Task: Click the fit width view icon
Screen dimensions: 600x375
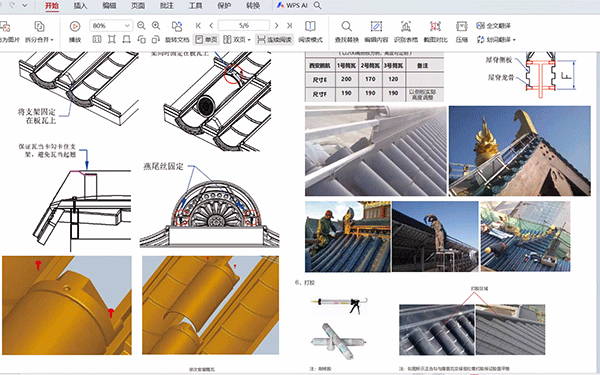Action: (126, 39)
